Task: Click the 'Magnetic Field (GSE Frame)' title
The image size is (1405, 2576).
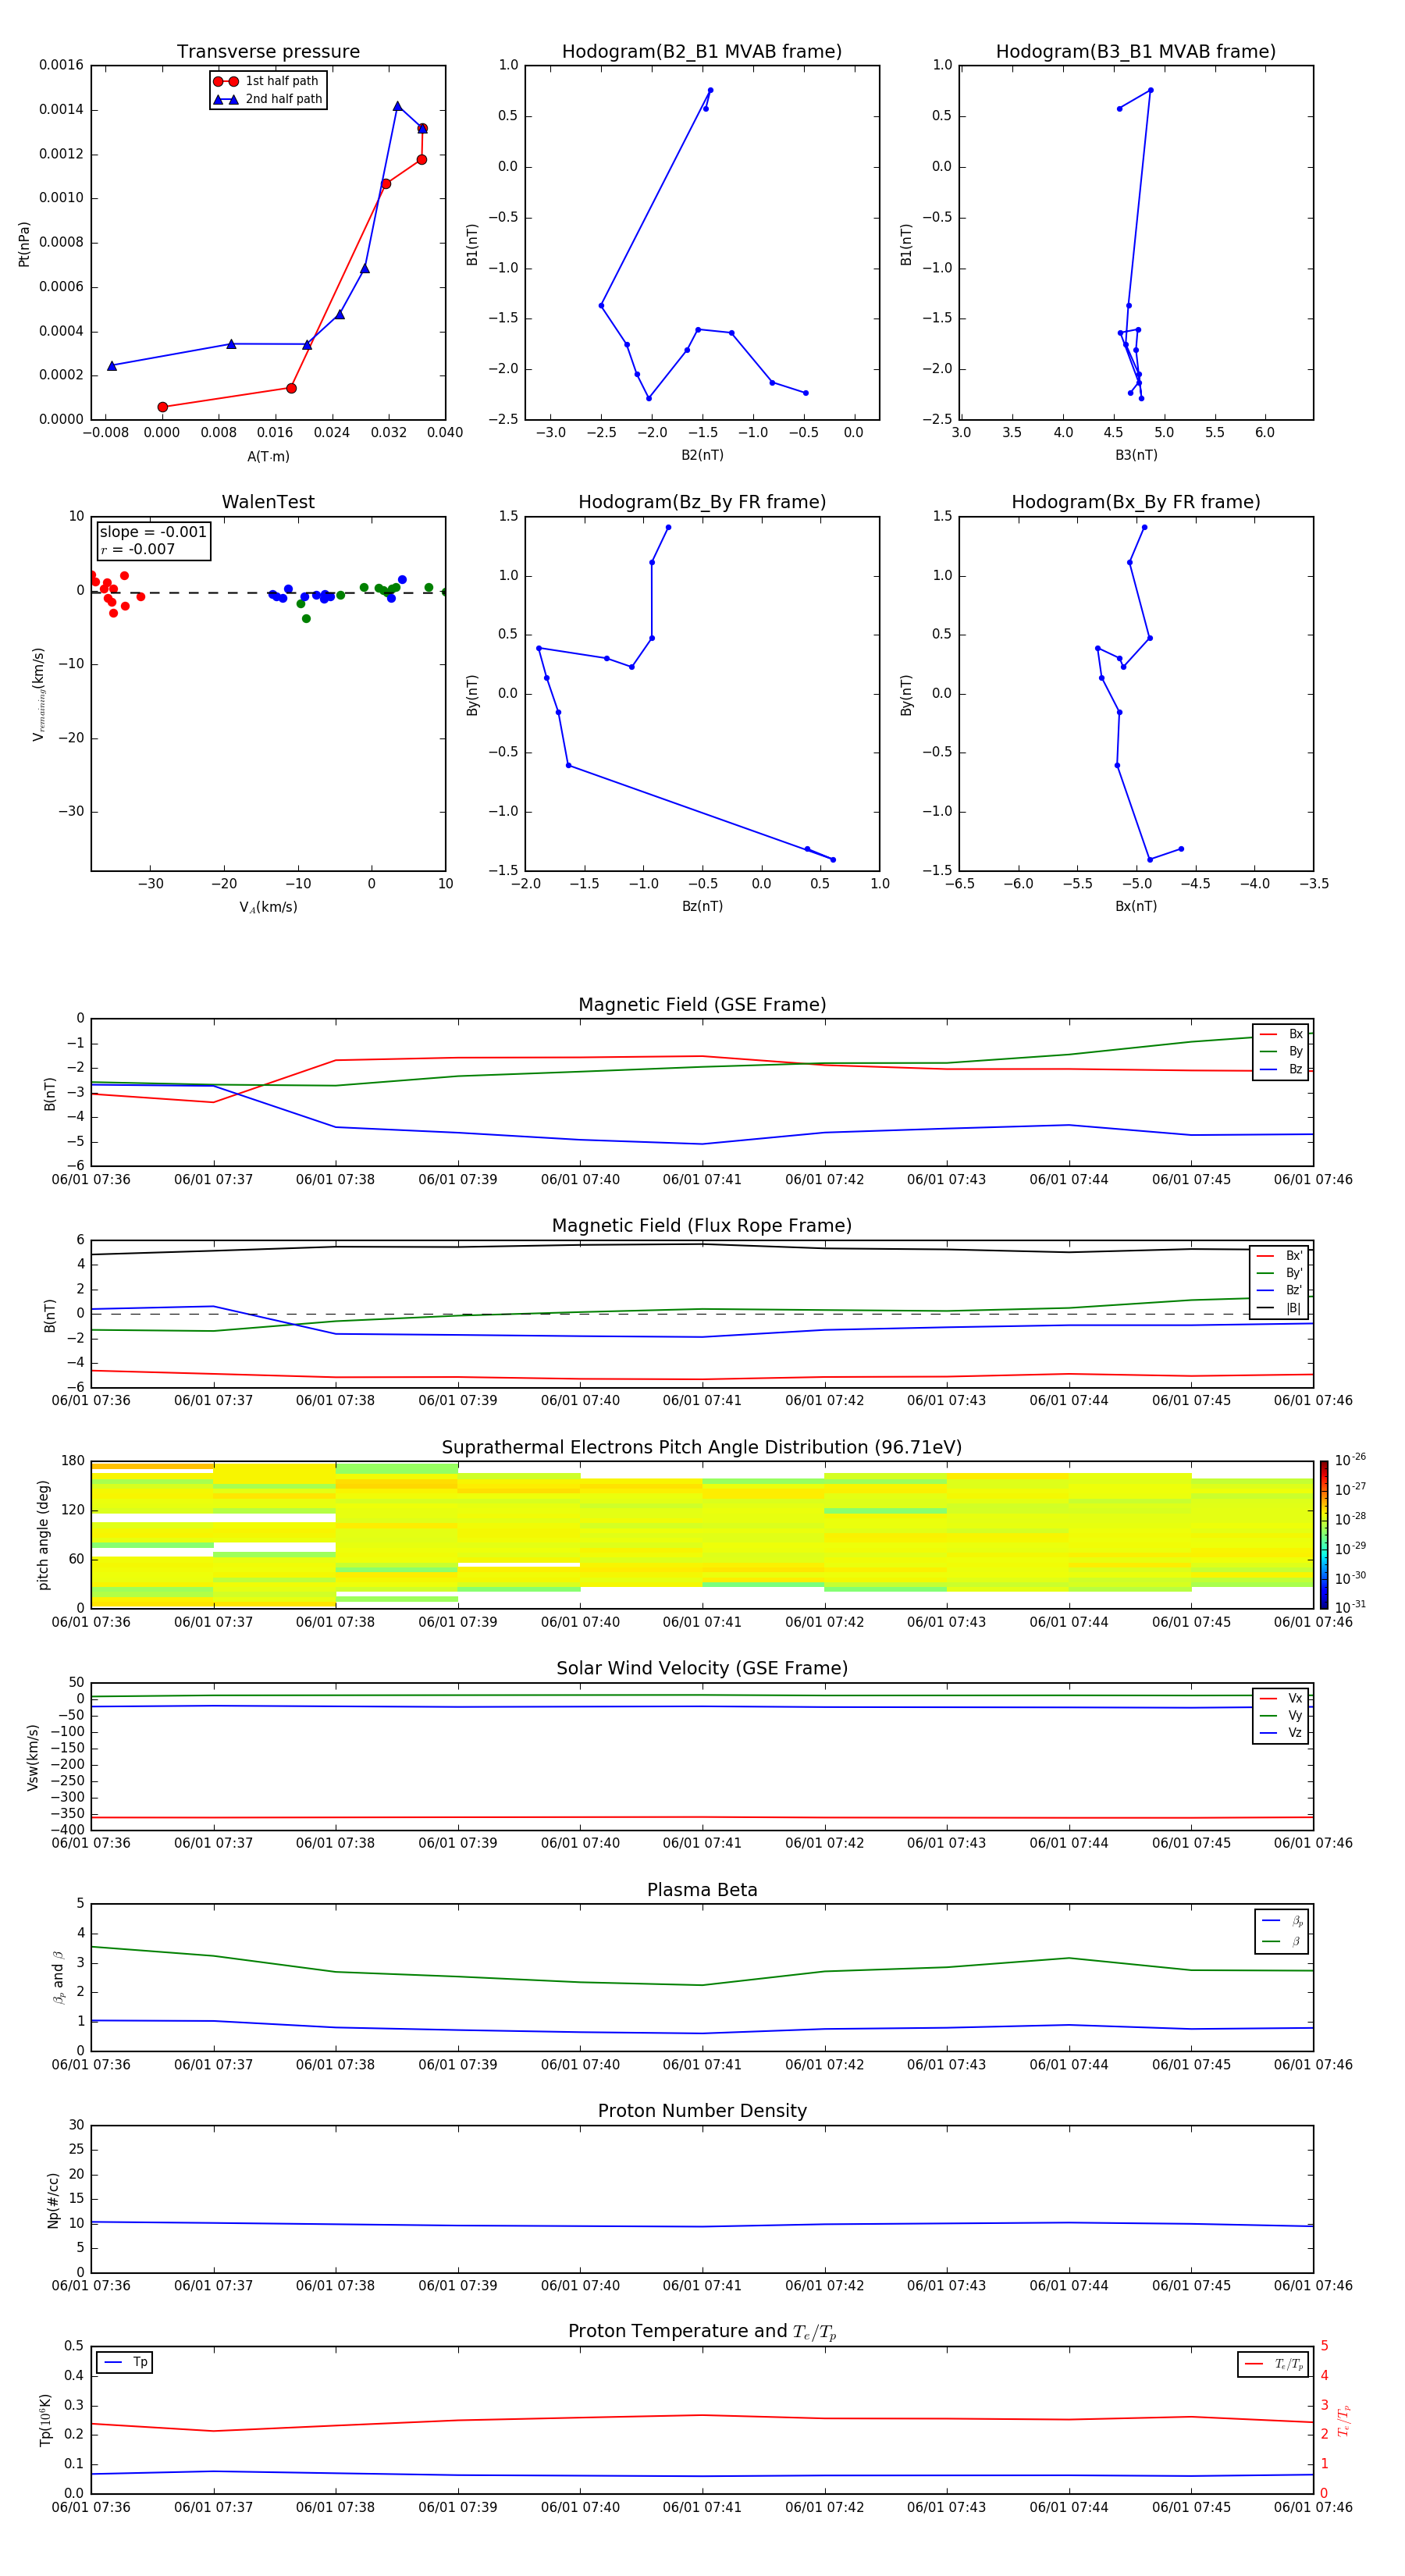Action: 702,1005
